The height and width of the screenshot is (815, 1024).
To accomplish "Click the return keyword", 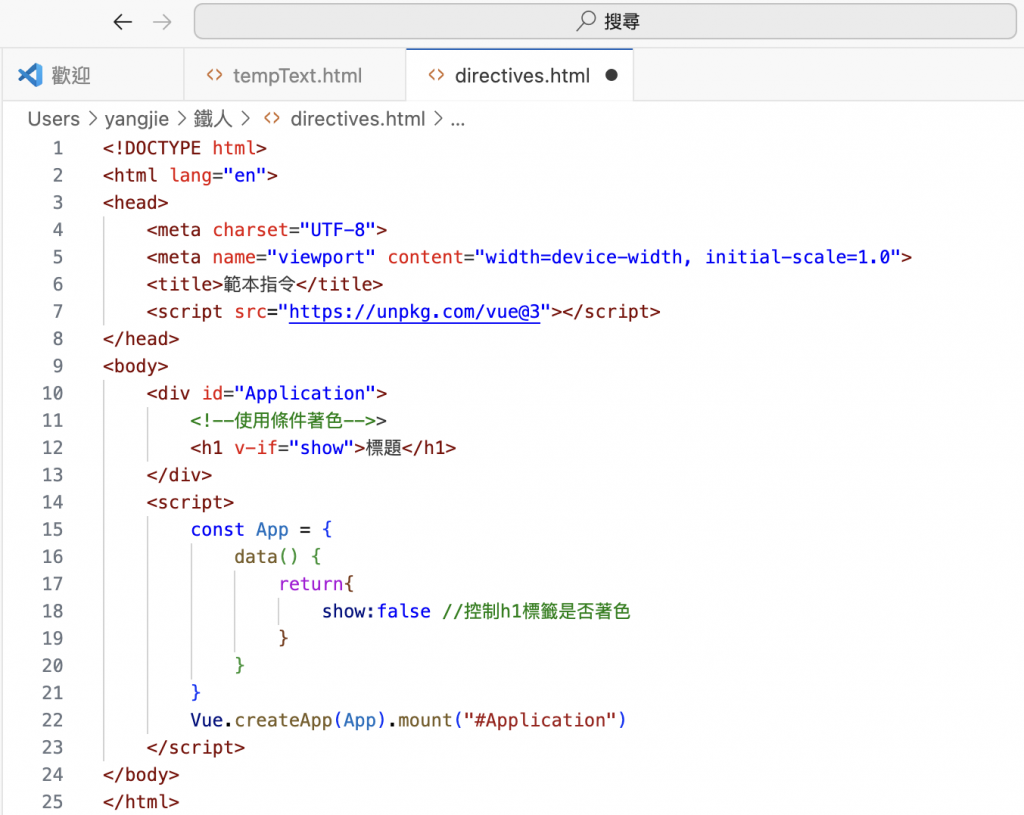I will (x=311, y=584).
